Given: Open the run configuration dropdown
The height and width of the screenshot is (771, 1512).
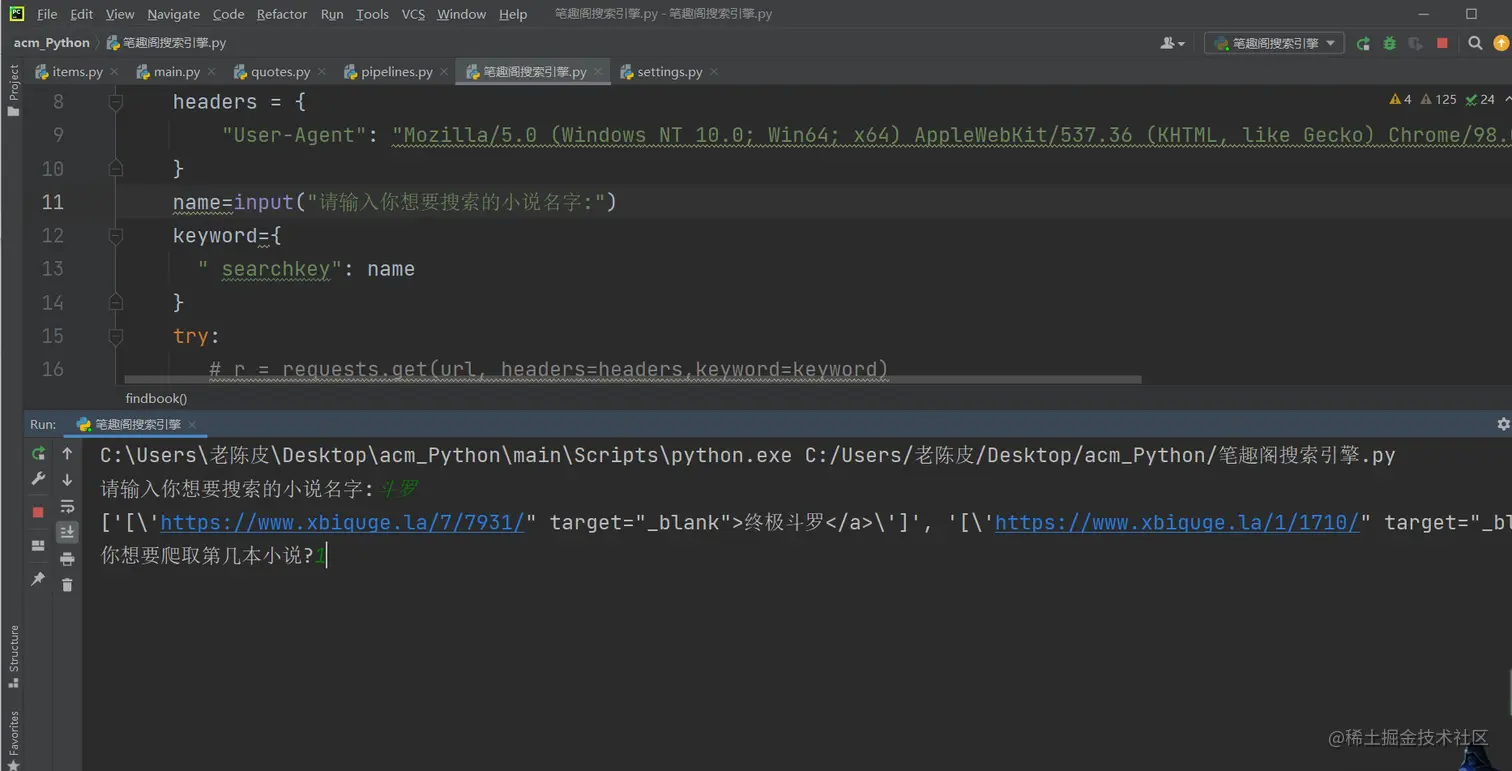Looking at the screenshot, I should 1274,43.
